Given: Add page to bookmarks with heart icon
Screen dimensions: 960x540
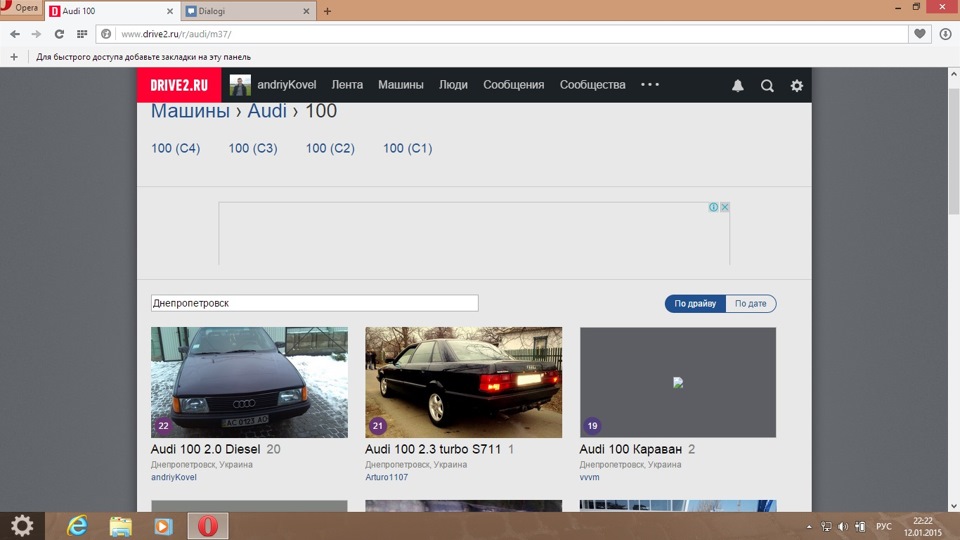Looking at the screenshot, I should tap(920, 34).
